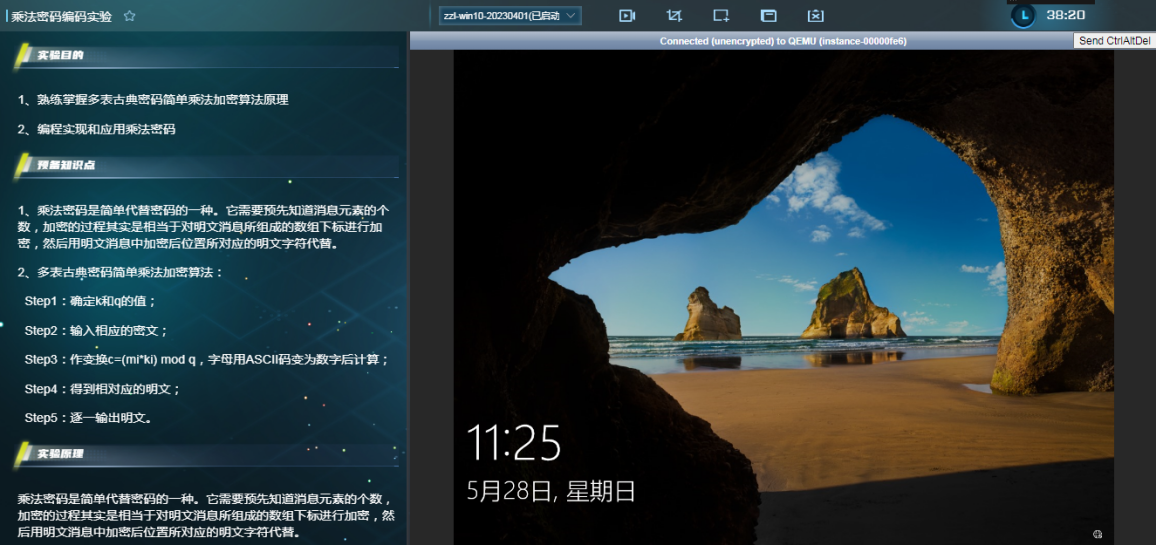
Task: Click the screenshot crop icon in toolbar
Action: coord(674,16)
